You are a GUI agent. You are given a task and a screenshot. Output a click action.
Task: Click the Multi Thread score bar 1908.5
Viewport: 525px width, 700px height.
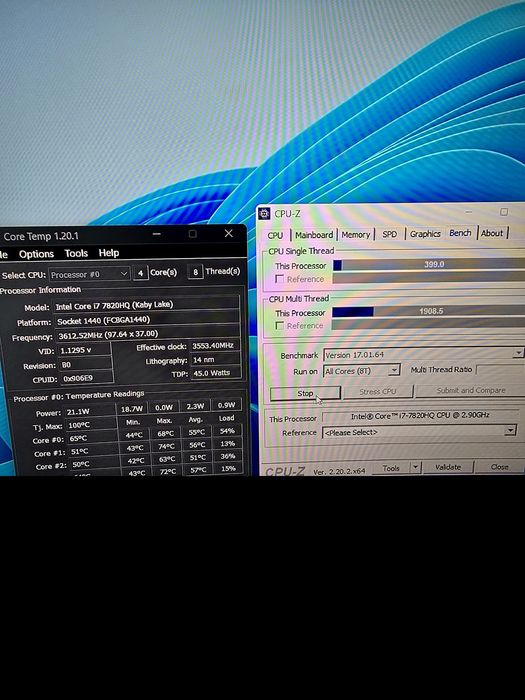click(x=429, y=311)
